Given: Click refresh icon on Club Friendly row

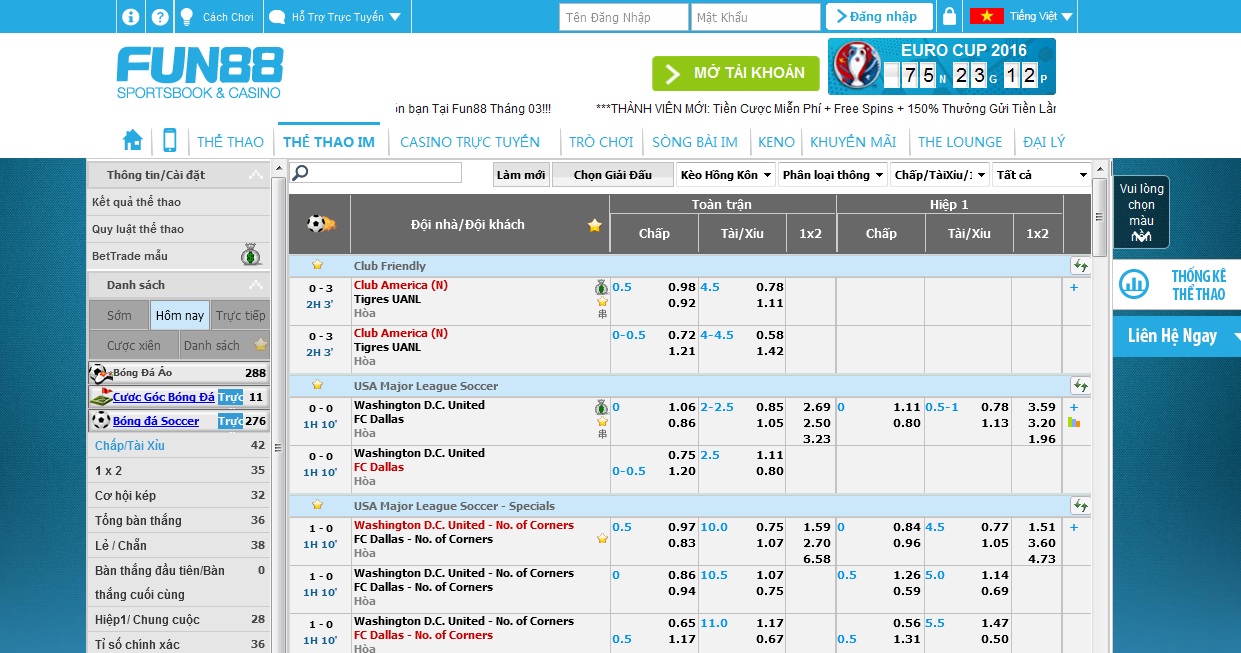Looking at the screenshot, I should point(1080,266).
